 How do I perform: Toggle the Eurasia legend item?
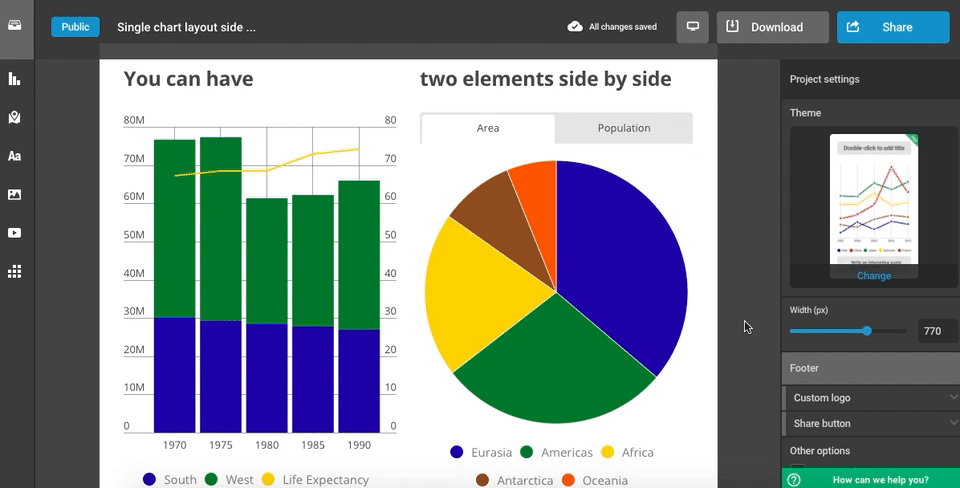484,452
